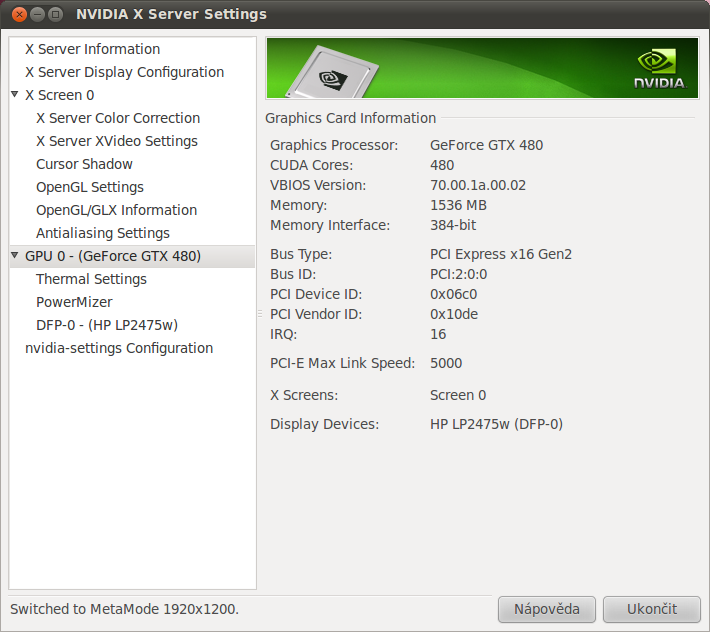
Task: Open nvidia-settings Configuration page
Action: coord(119,348)
